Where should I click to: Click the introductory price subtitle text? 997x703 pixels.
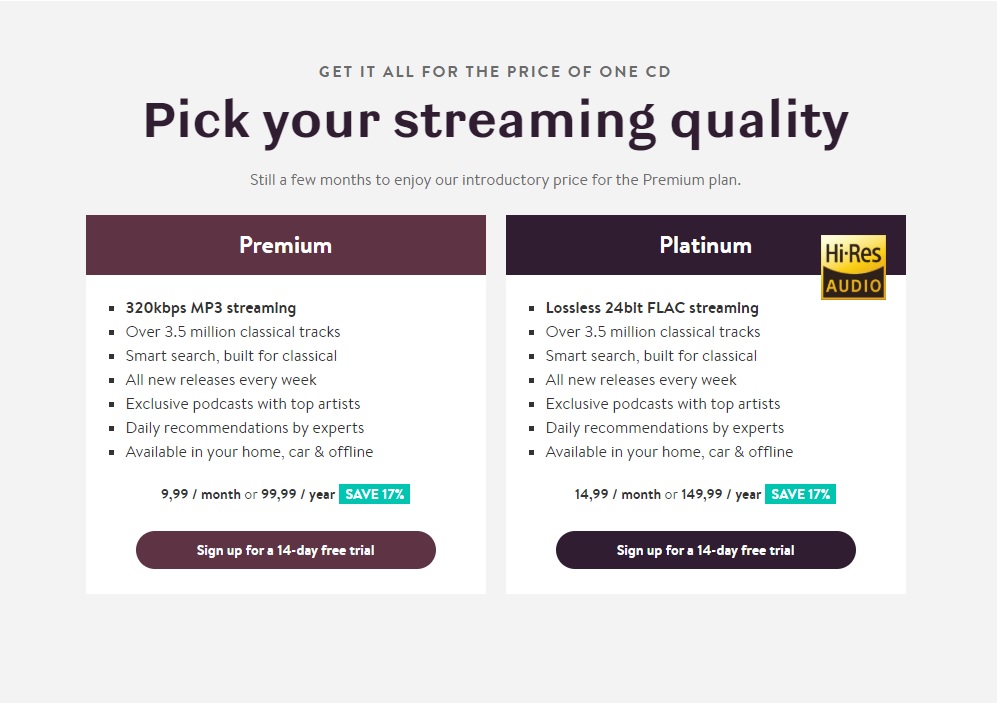(495, 181)
